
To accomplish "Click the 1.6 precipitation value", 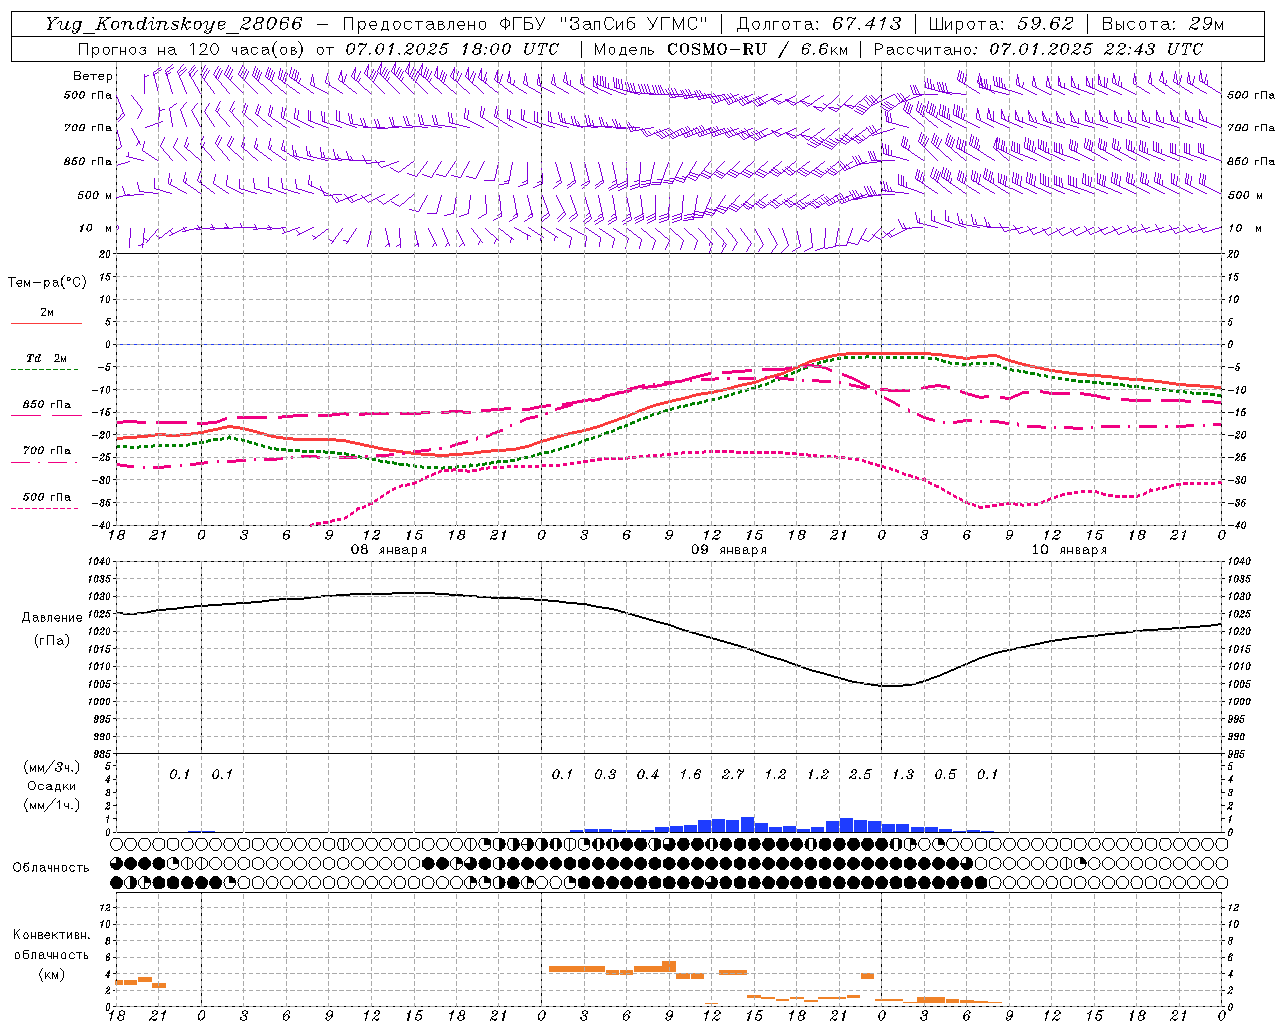I will [690, 775].
